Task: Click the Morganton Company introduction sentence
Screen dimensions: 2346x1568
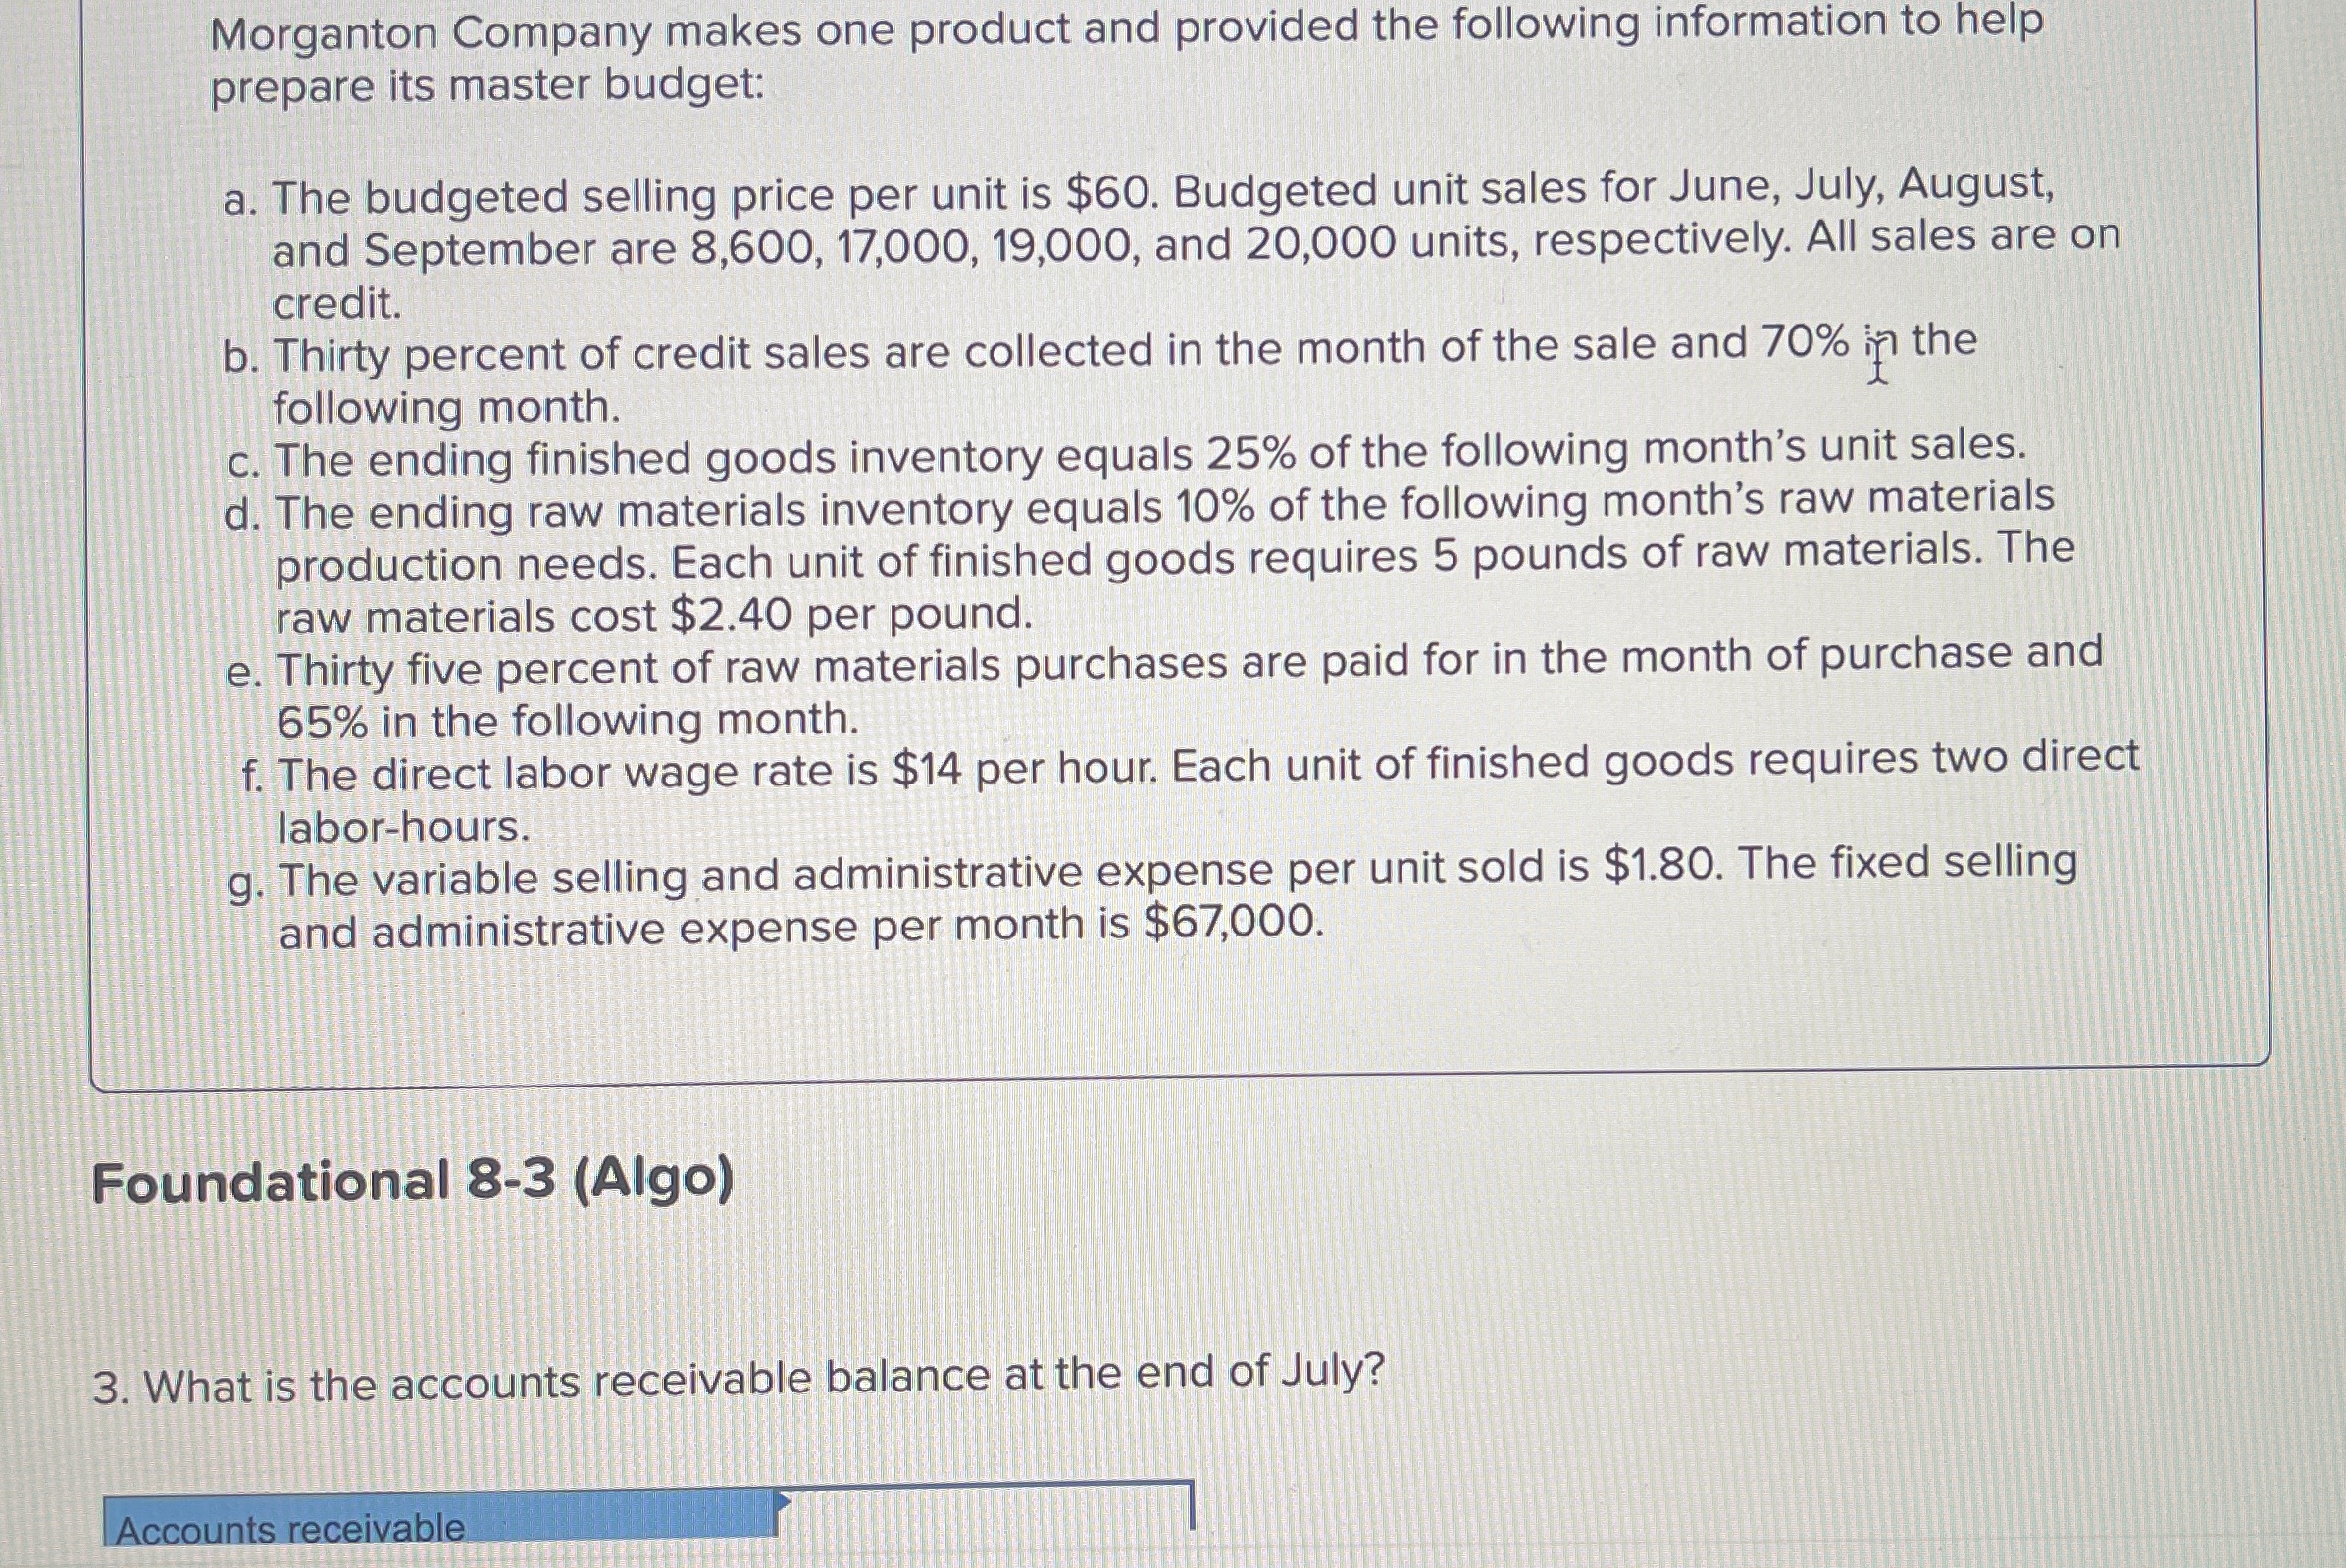Action: [1126, 56]
